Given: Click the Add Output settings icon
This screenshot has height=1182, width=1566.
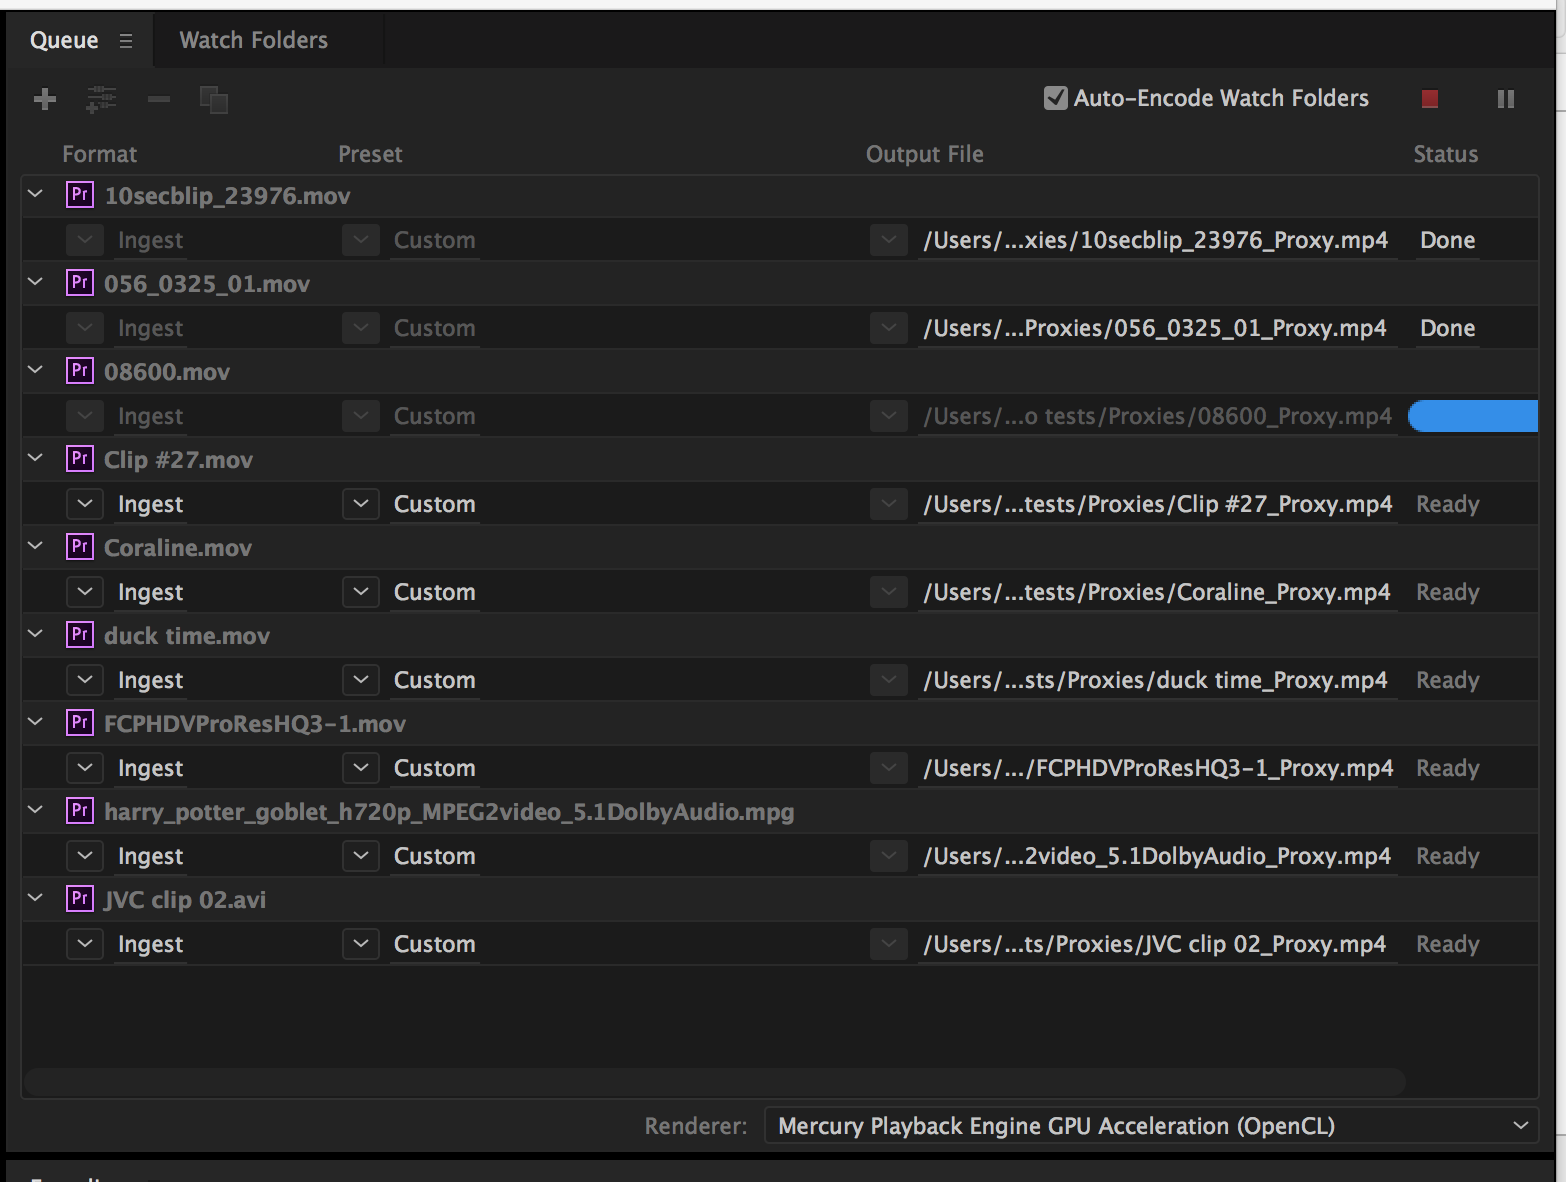Looking at the screenshot, I should (101, 99).
